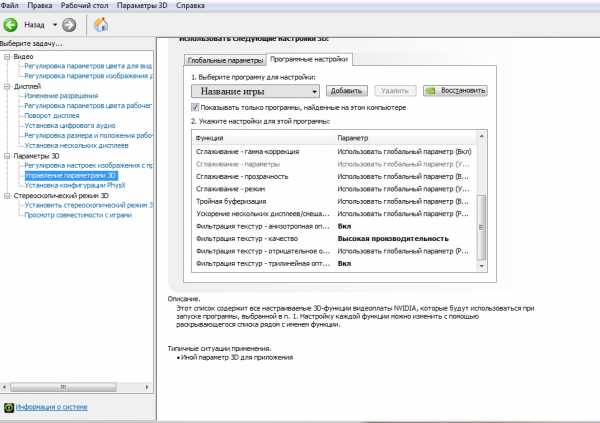Open Изменение разрешения task
Image resolution: width=600 pixels, height=423 pixels.
coord(61,96)
